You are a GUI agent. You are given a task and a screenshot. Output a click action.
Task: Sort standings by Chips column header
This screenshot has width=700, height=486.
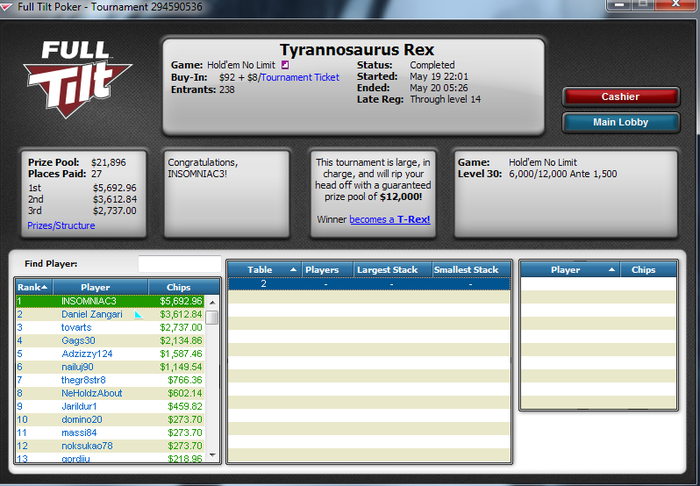pyautogui.click(x=183, y=287)
